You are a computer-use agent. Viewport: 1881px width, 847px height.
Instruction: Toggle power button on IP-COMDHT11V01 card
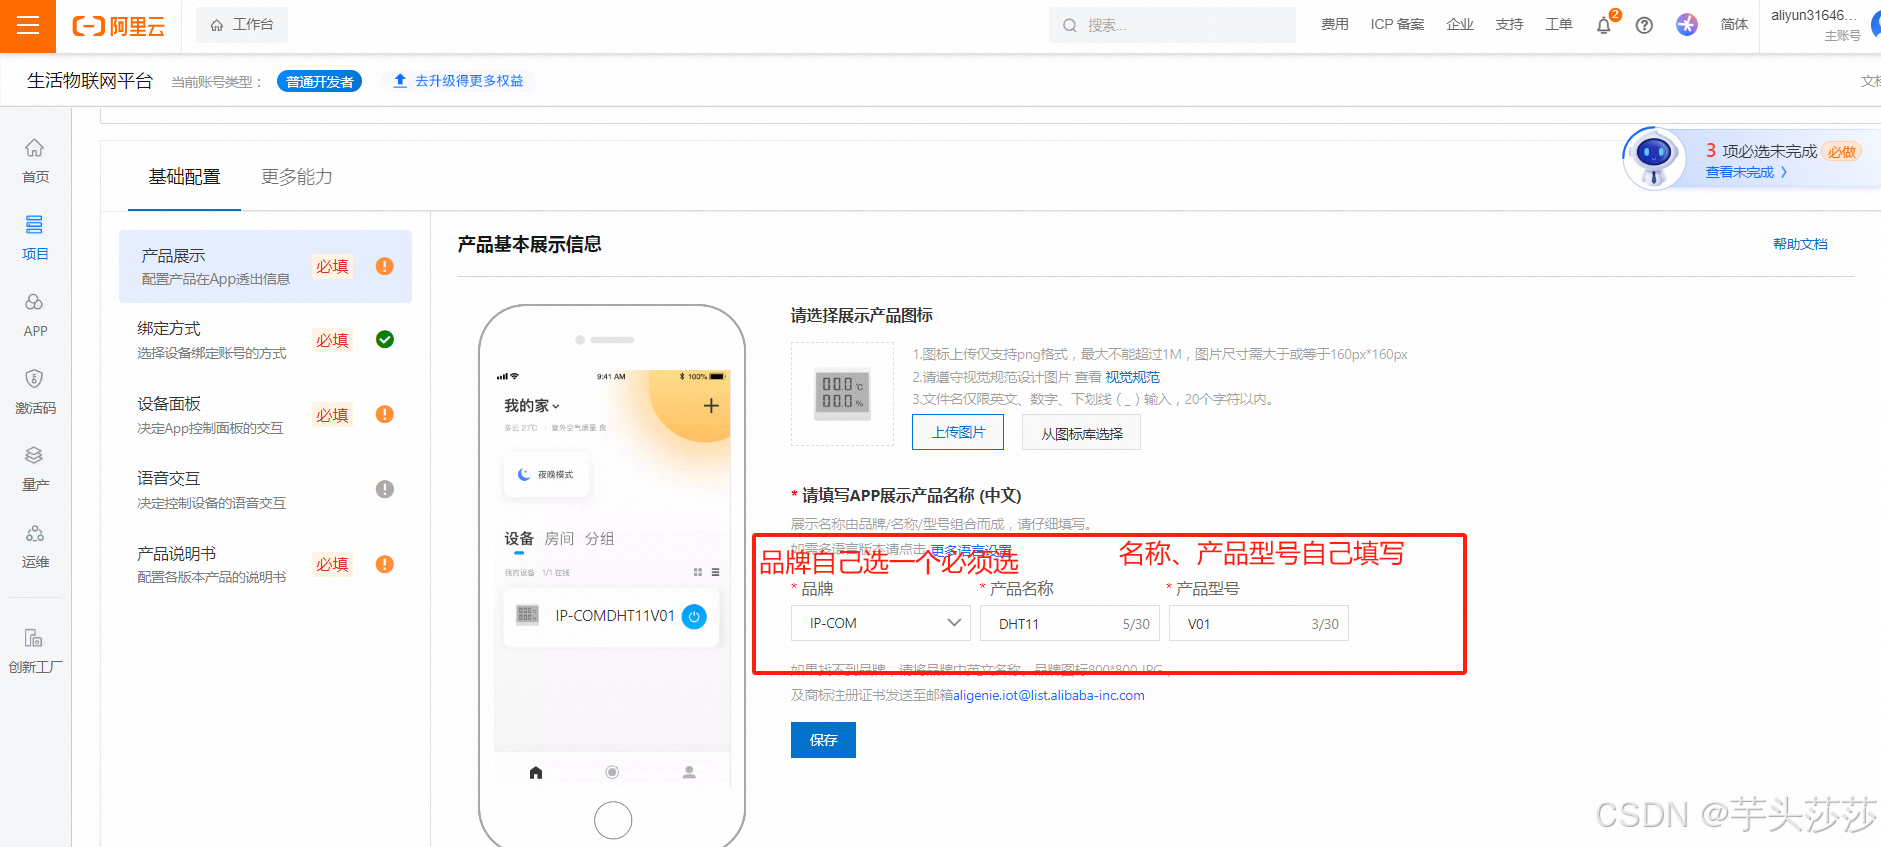click(x=694, y=617)
